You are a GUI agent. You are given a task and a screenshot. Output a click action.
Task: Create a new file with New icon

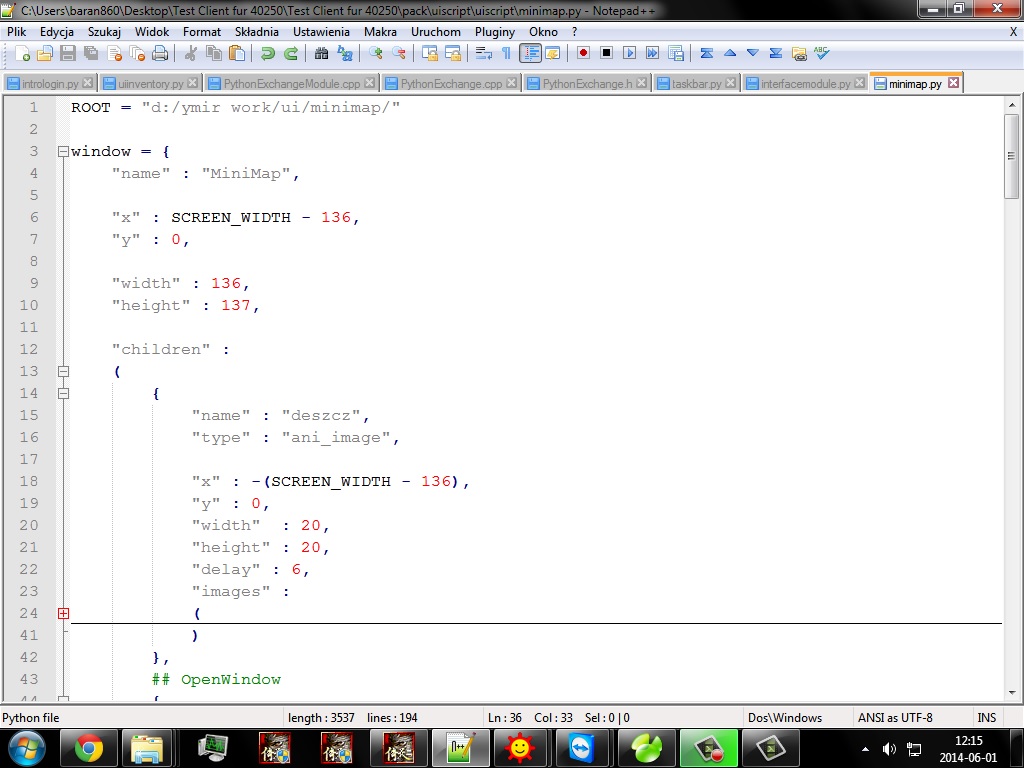22,54
